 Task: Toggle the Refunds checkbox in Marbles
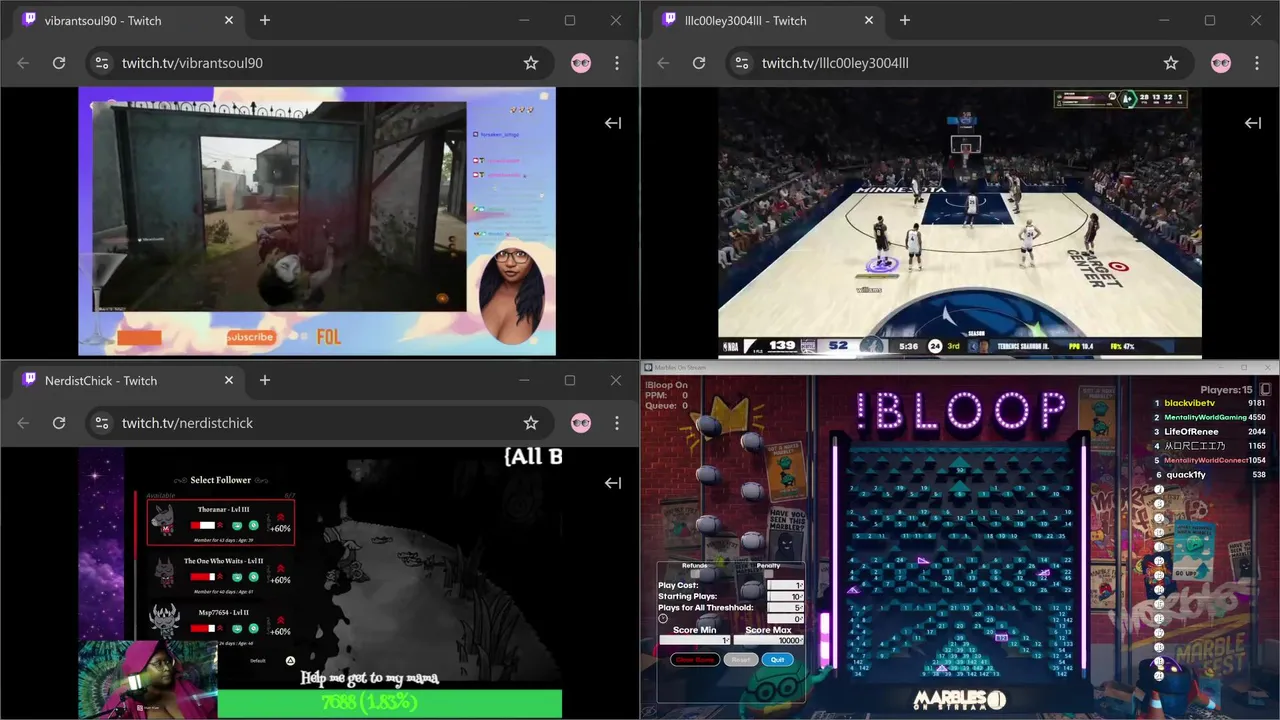tap(695, 573)
